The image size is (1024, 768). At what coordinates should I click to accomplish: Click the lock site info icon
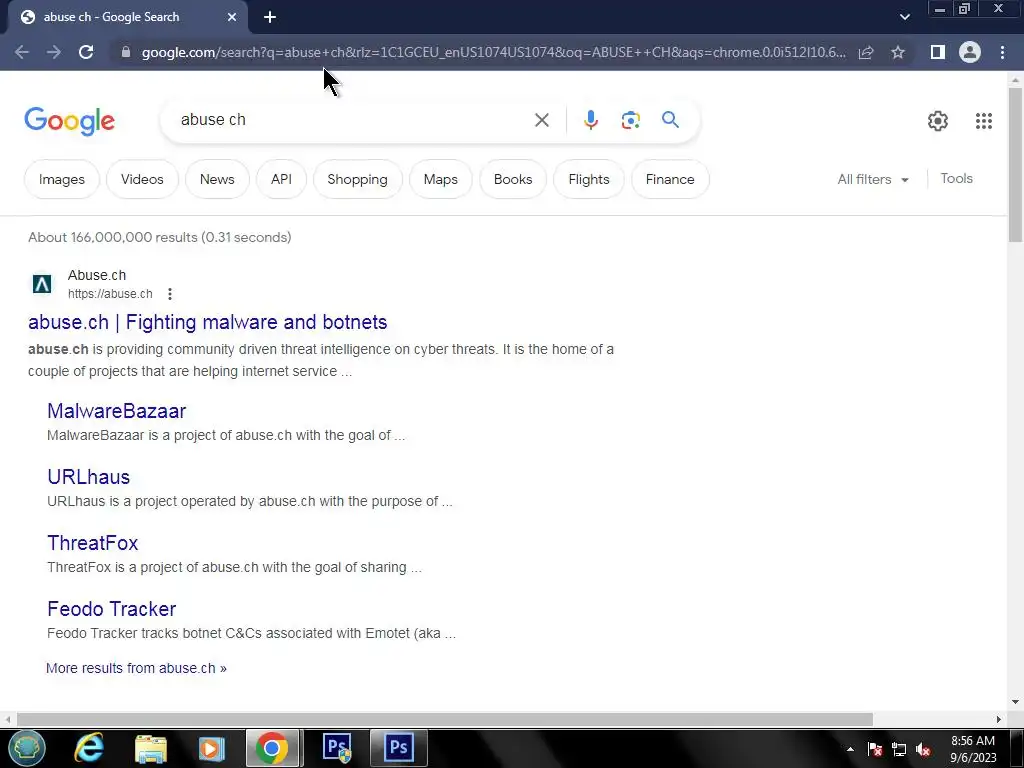pyautogui.click(x=126, y=52)
